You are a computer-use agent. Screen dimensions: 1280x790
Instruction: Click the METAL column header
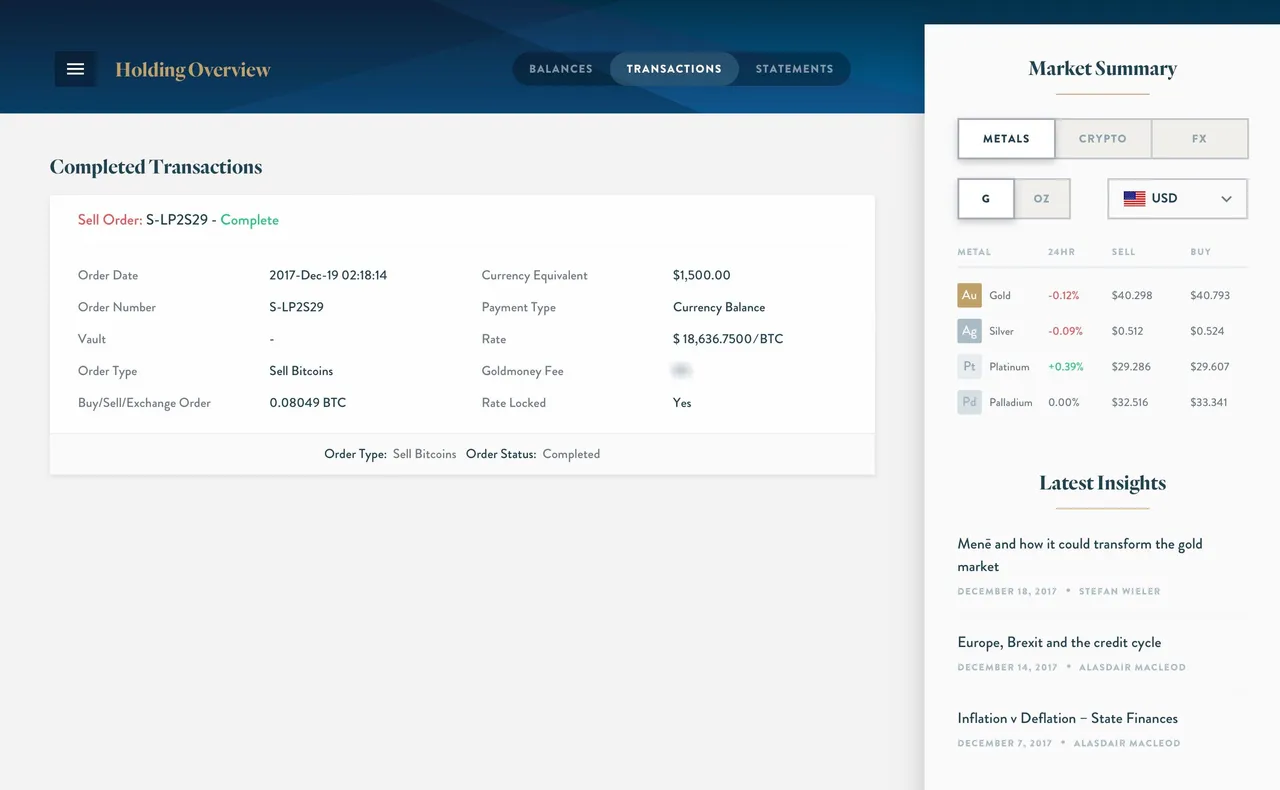pyautogui.click(x=974, y=252)
